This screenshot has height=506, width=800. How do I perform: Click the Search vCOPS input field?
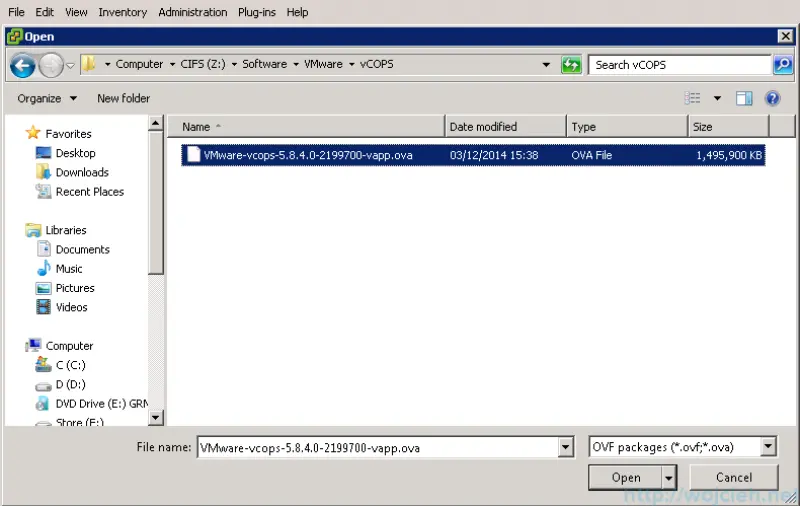(680, 65)
